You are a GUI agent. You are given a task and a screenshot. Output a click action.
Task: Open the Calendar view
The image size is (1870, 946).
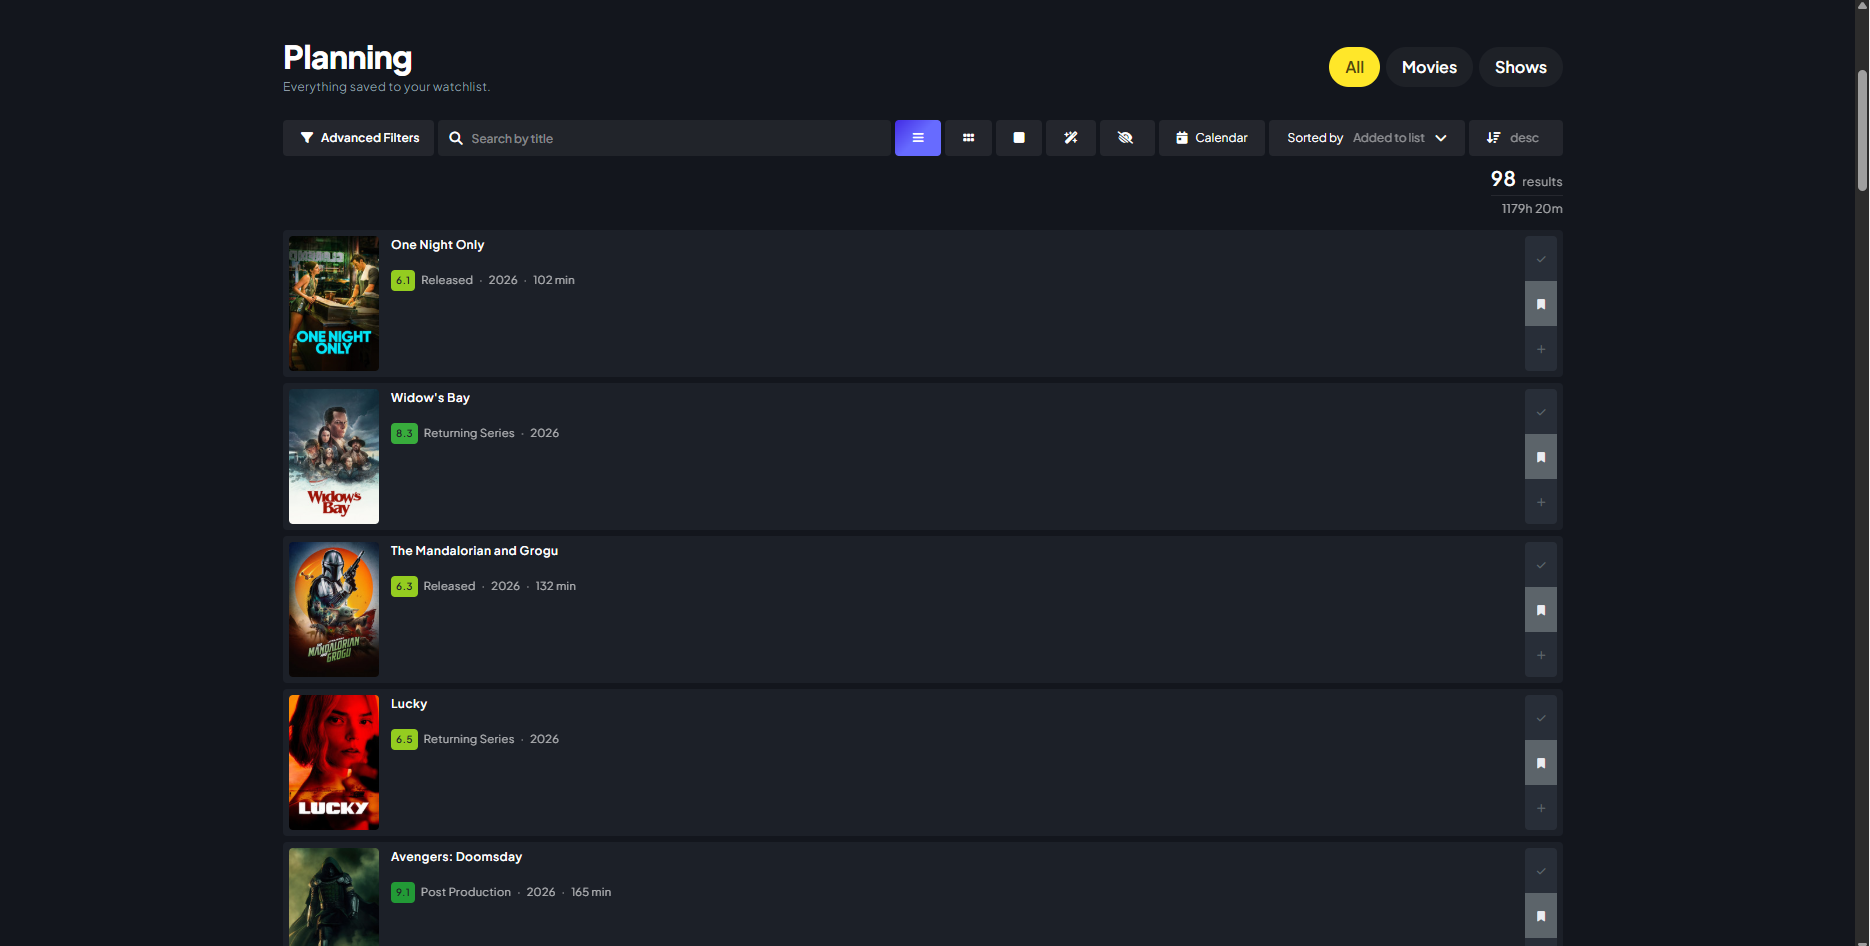coord(1212,138)
